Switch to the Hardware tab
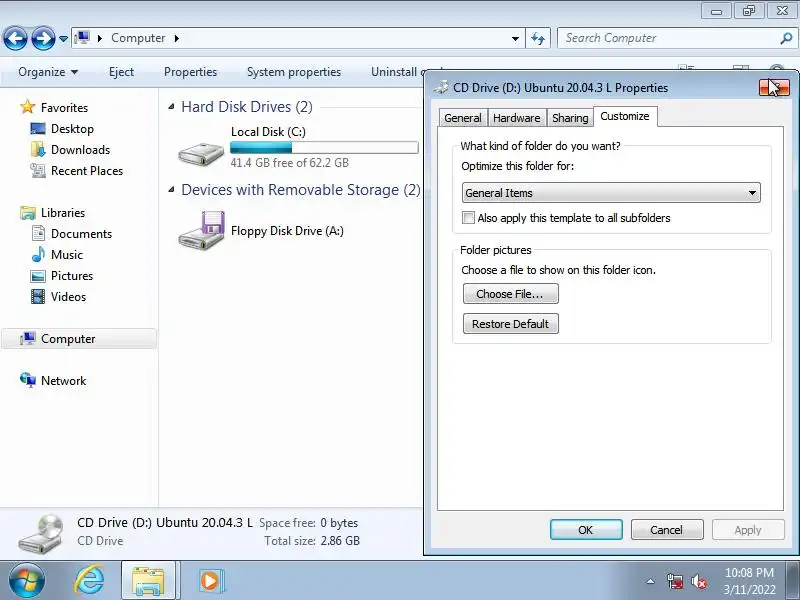 (x=516, y=118)
